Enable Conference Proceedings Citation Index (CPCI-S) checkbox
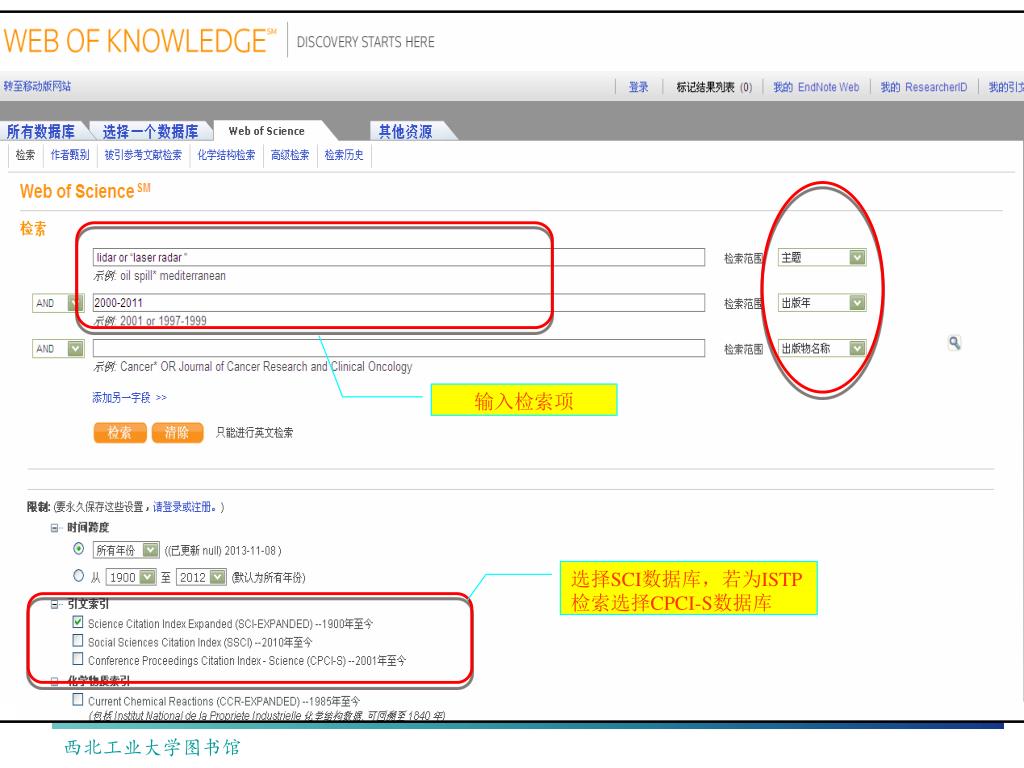1024x768 pixels. pyautogui.click(x=78, y=658)
